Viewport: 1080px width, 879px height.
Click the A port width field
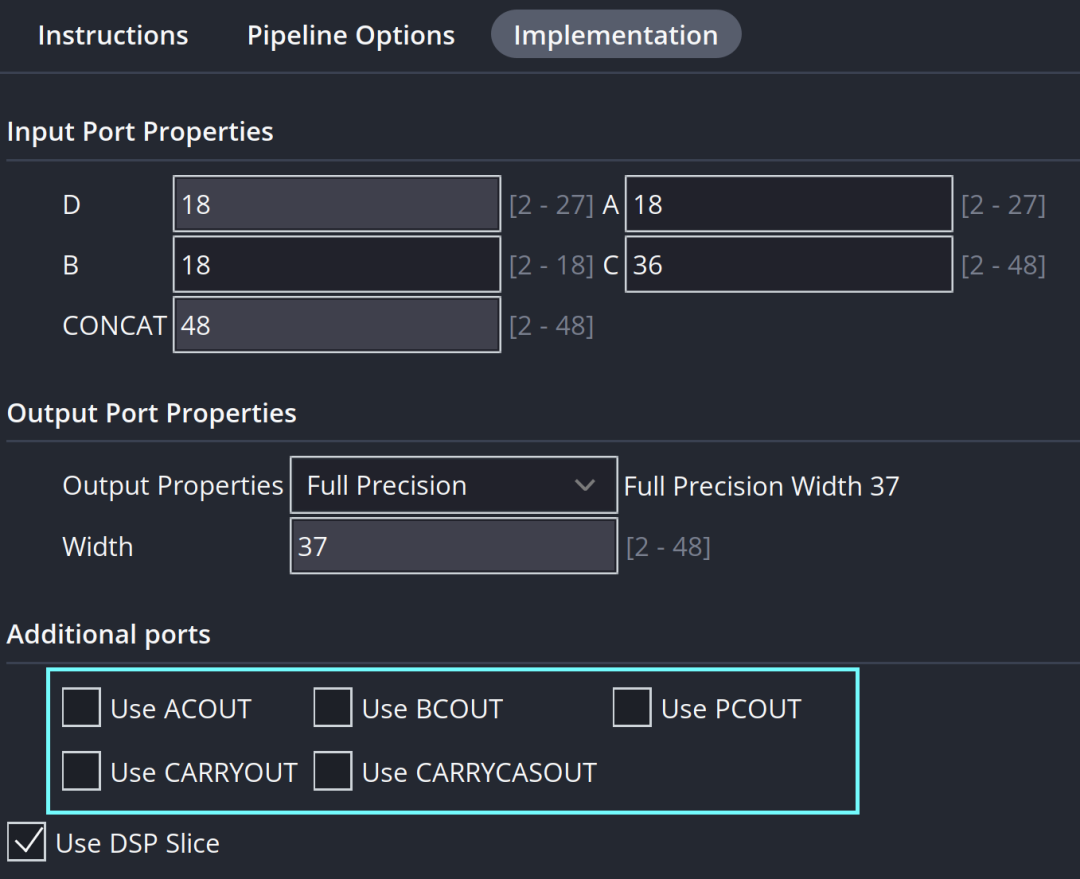(x=788, y=205)
